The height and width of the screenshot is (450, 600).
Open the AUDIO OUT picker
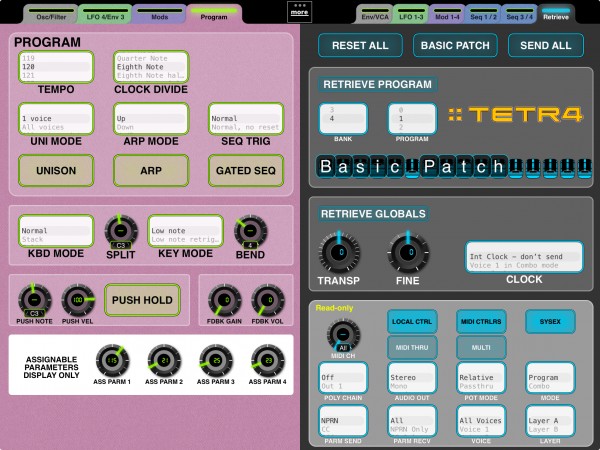point(412,378)
